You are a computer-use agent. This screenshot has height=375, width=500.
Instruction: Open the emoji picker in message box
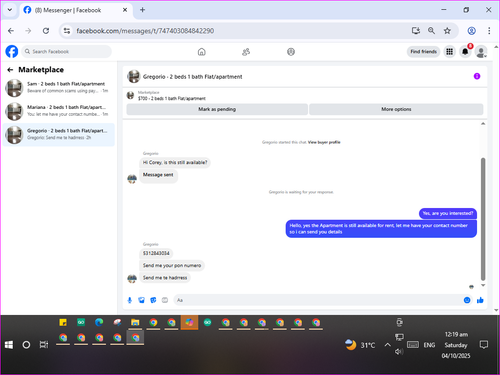pyautogui.click(x=467, y=300)
